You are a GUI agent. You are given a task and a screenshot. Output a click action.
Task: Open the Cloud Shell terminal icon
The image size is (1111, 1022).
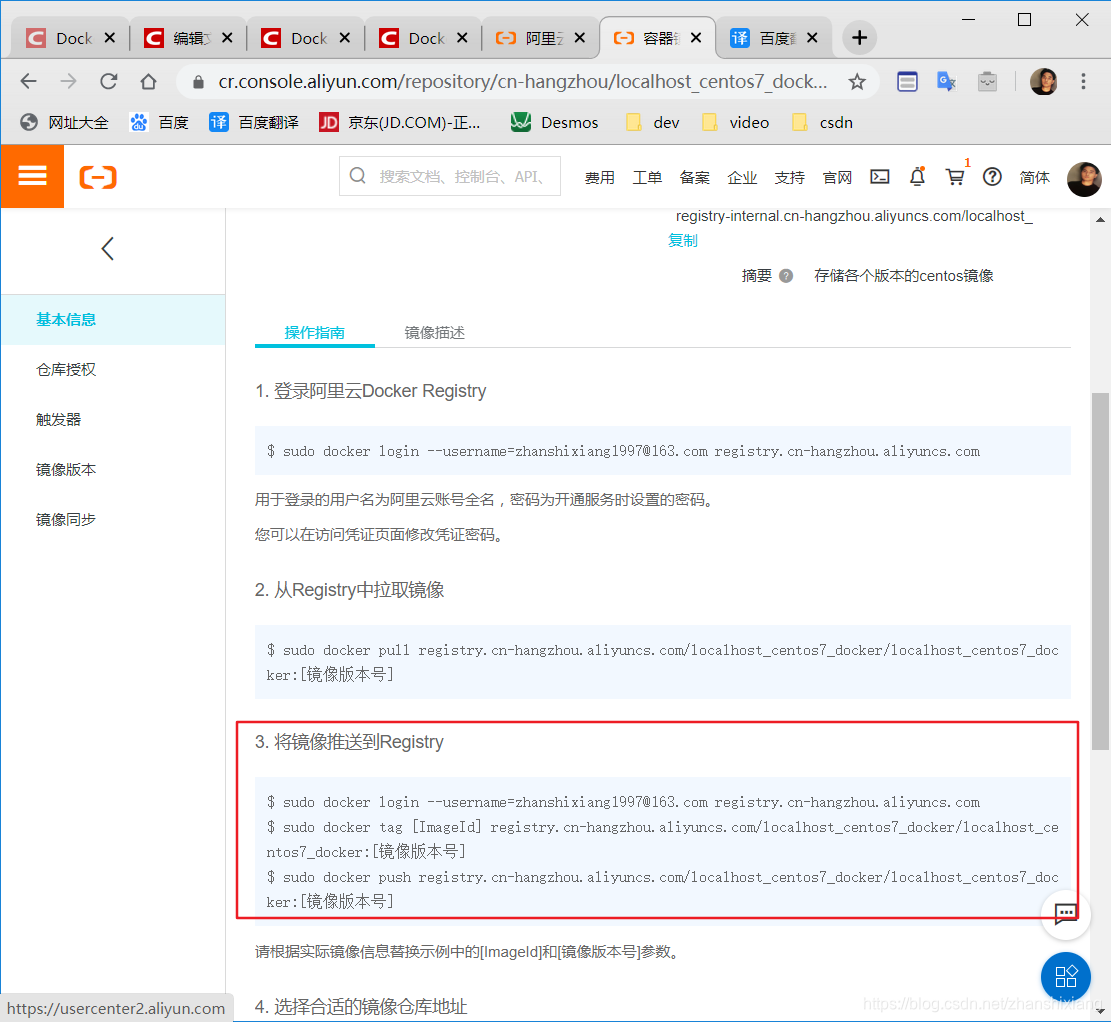(x=879, y=176)
